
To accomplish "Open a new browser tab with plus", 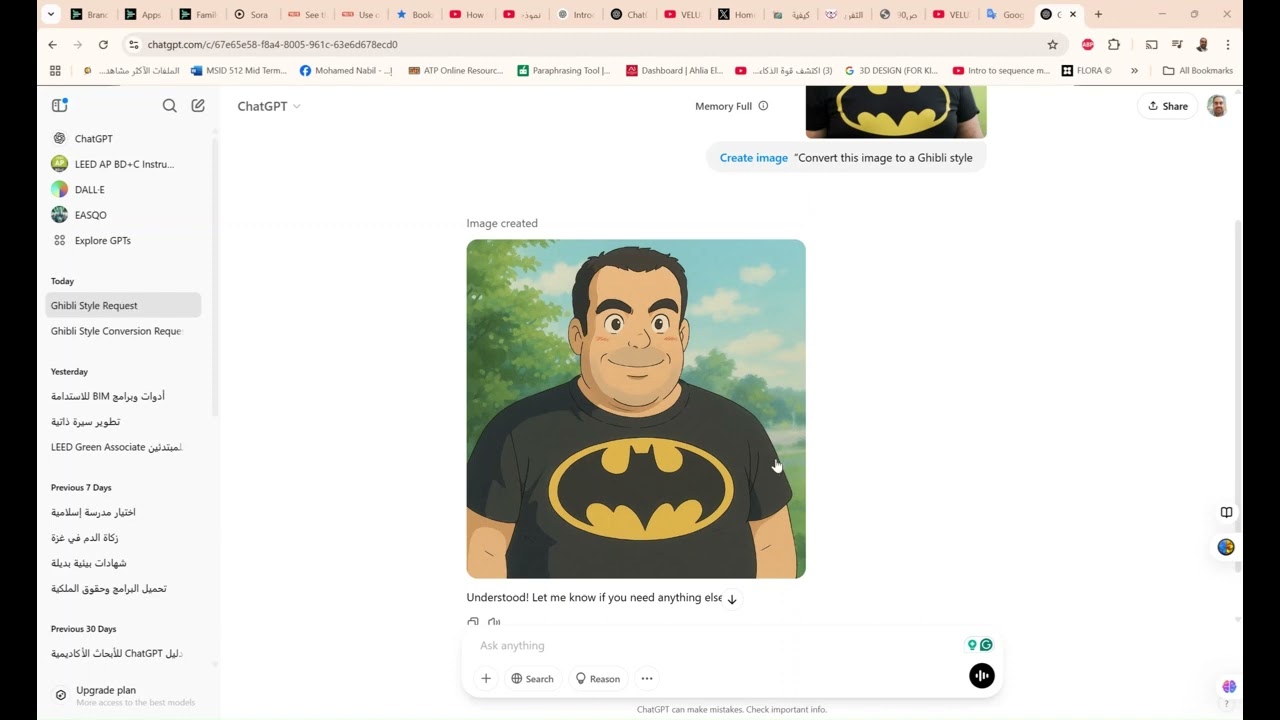I will [1098, 15].
